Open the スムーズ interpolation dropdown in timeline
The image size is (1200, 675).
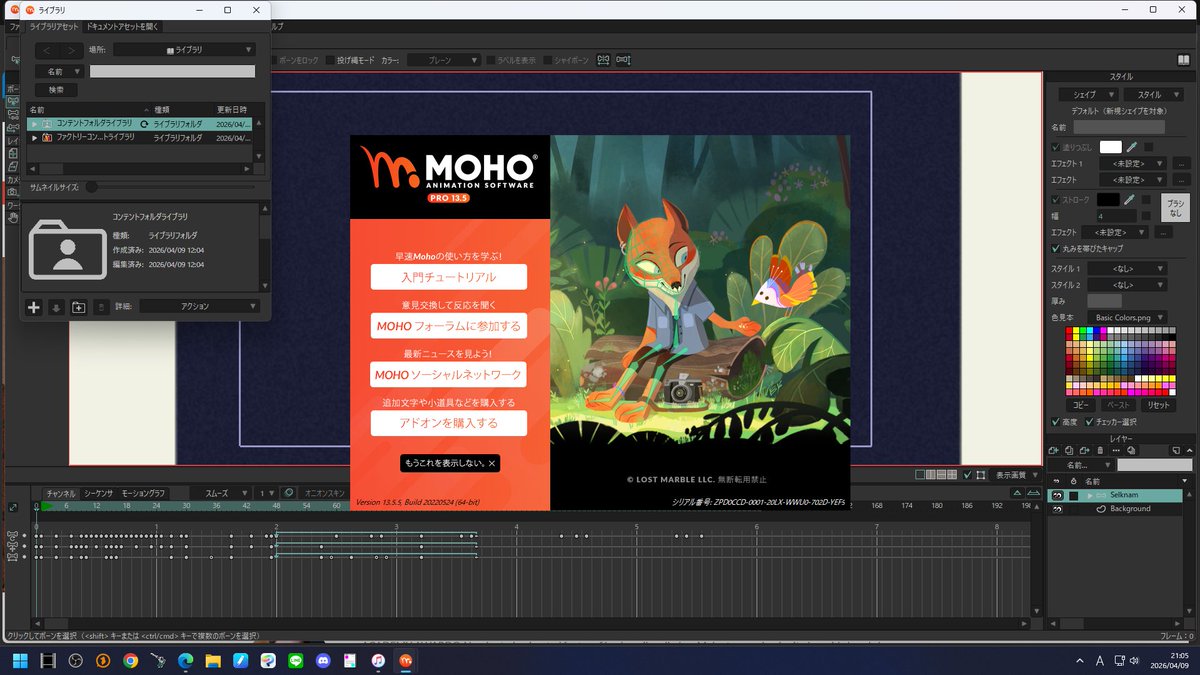222,493
